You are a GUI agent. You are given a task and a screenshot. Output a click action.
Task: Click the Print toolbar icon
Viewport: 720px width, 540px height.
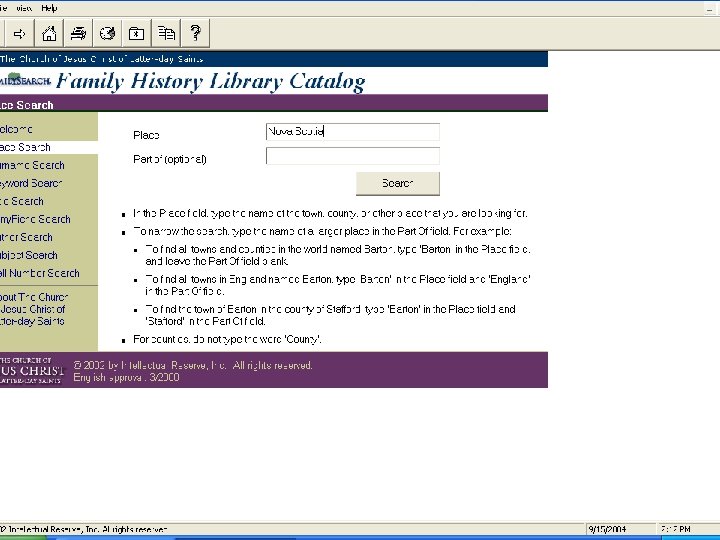tap(78, 34)
